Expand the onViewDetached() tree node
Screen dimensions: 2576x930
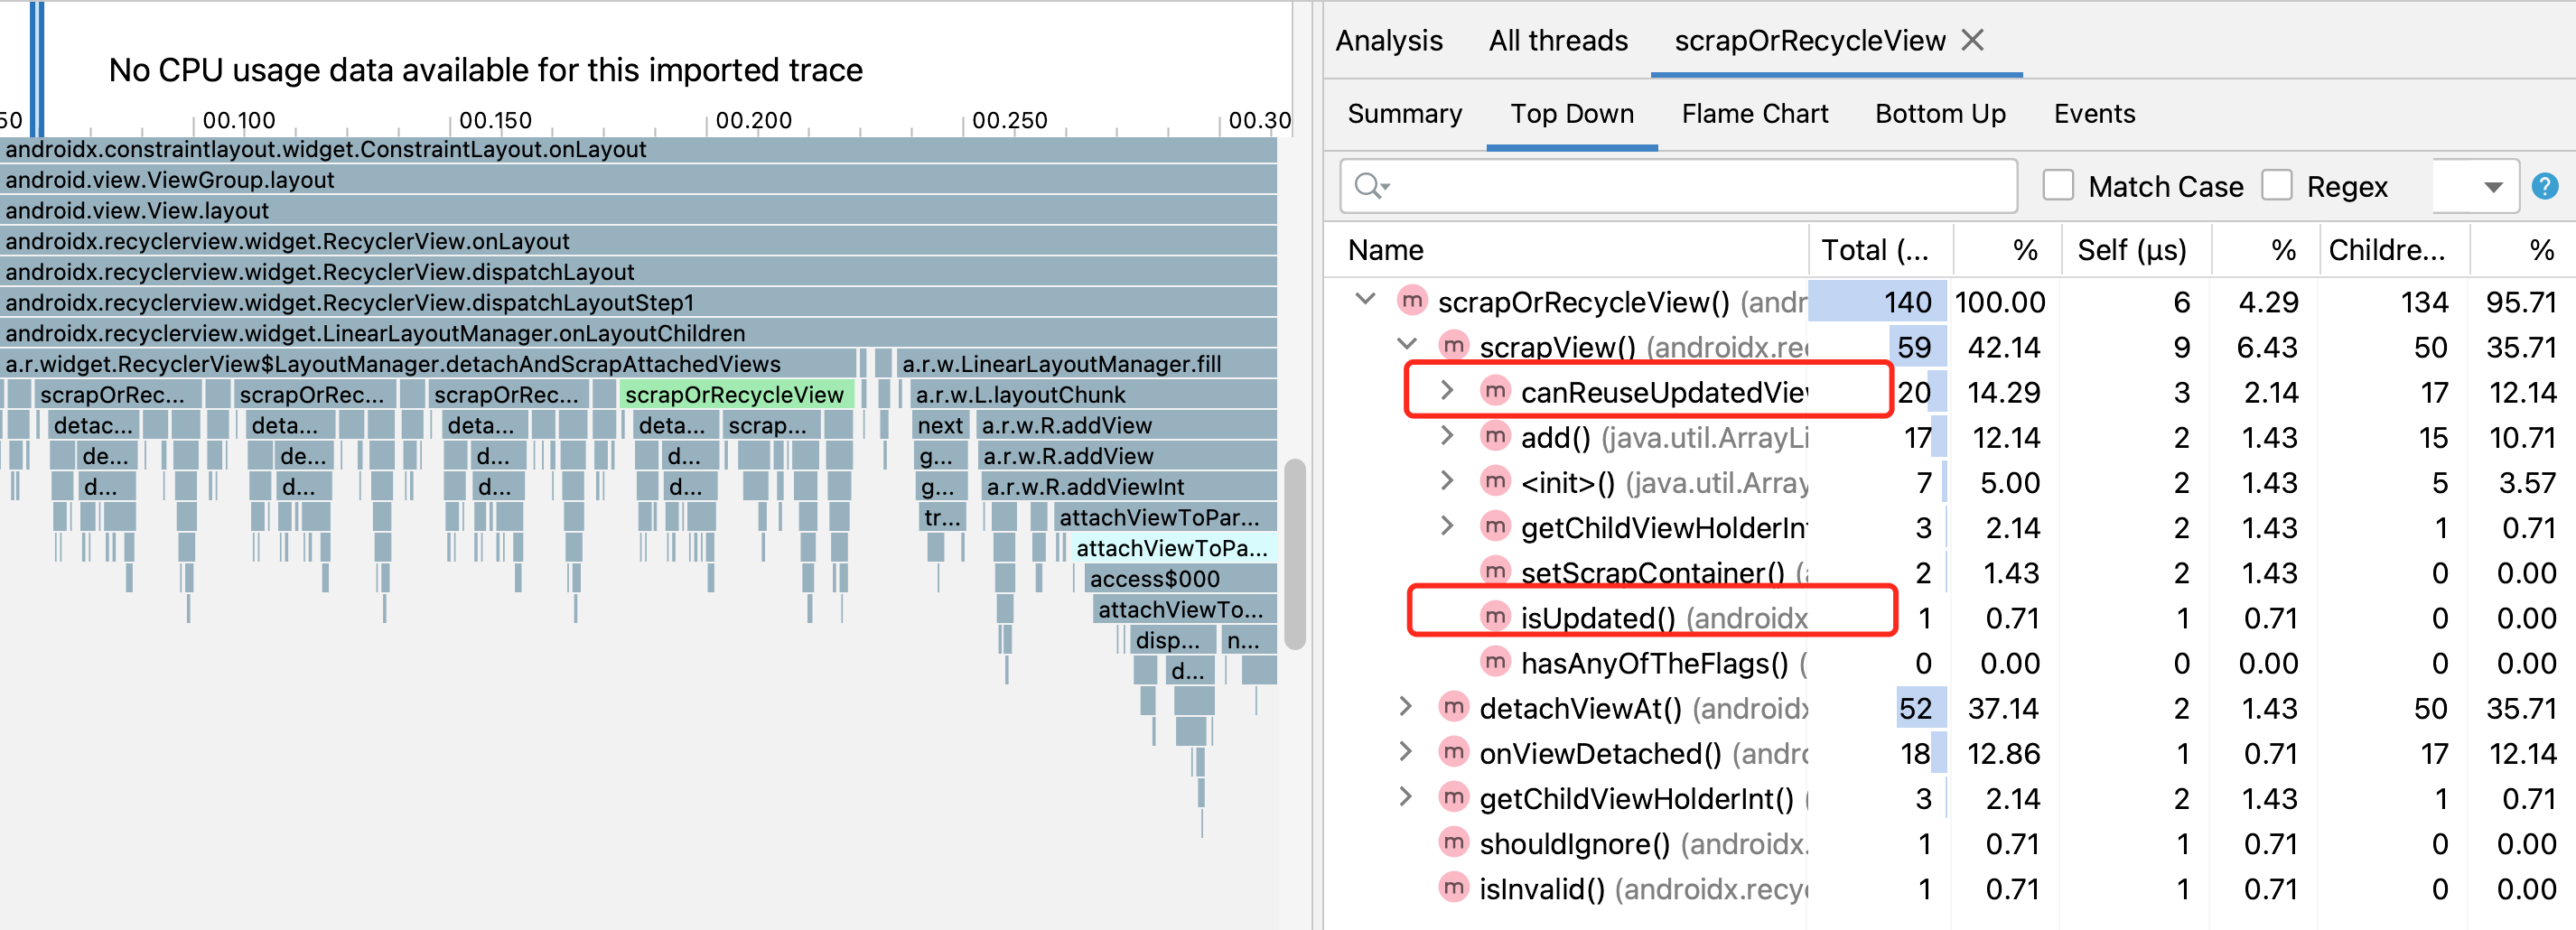point(1405,752)
